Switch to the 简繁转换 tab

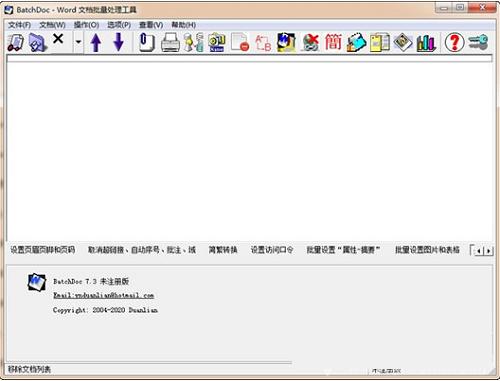223,250
